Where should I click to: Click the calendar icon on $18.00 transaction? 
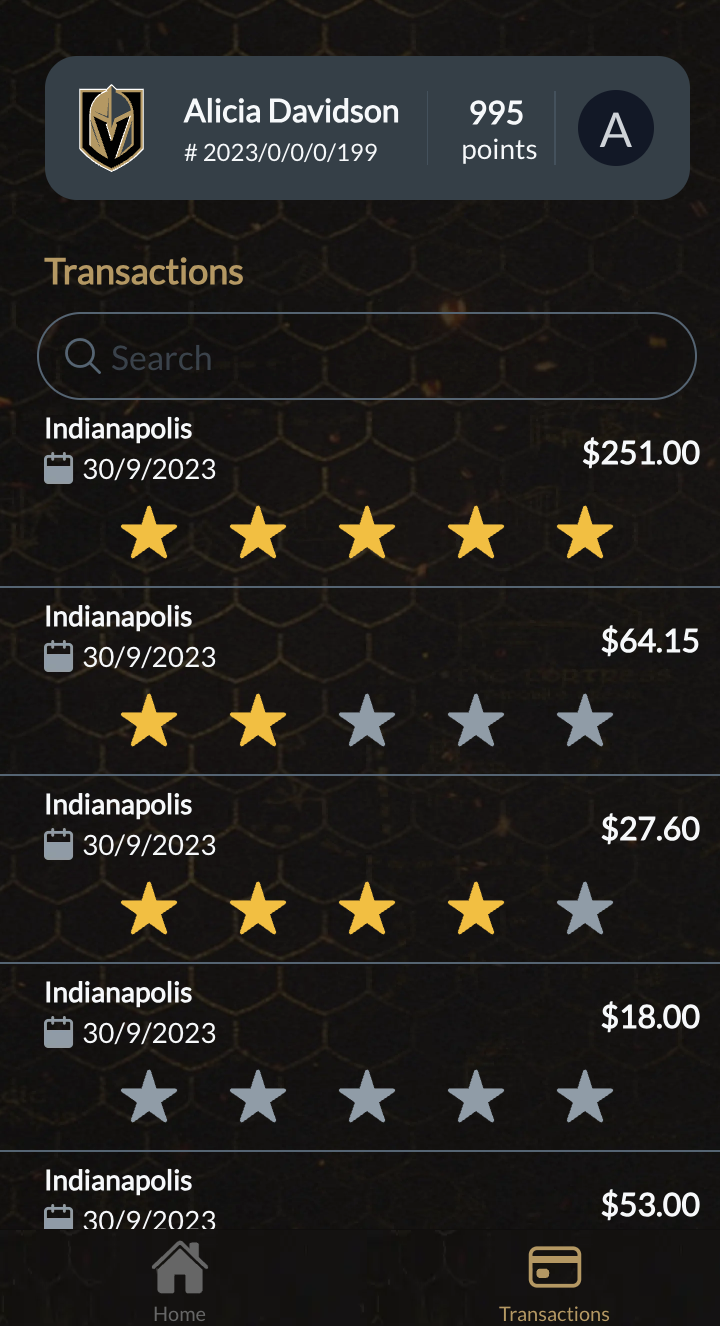pyautogui.click(x=59, y=1033)
